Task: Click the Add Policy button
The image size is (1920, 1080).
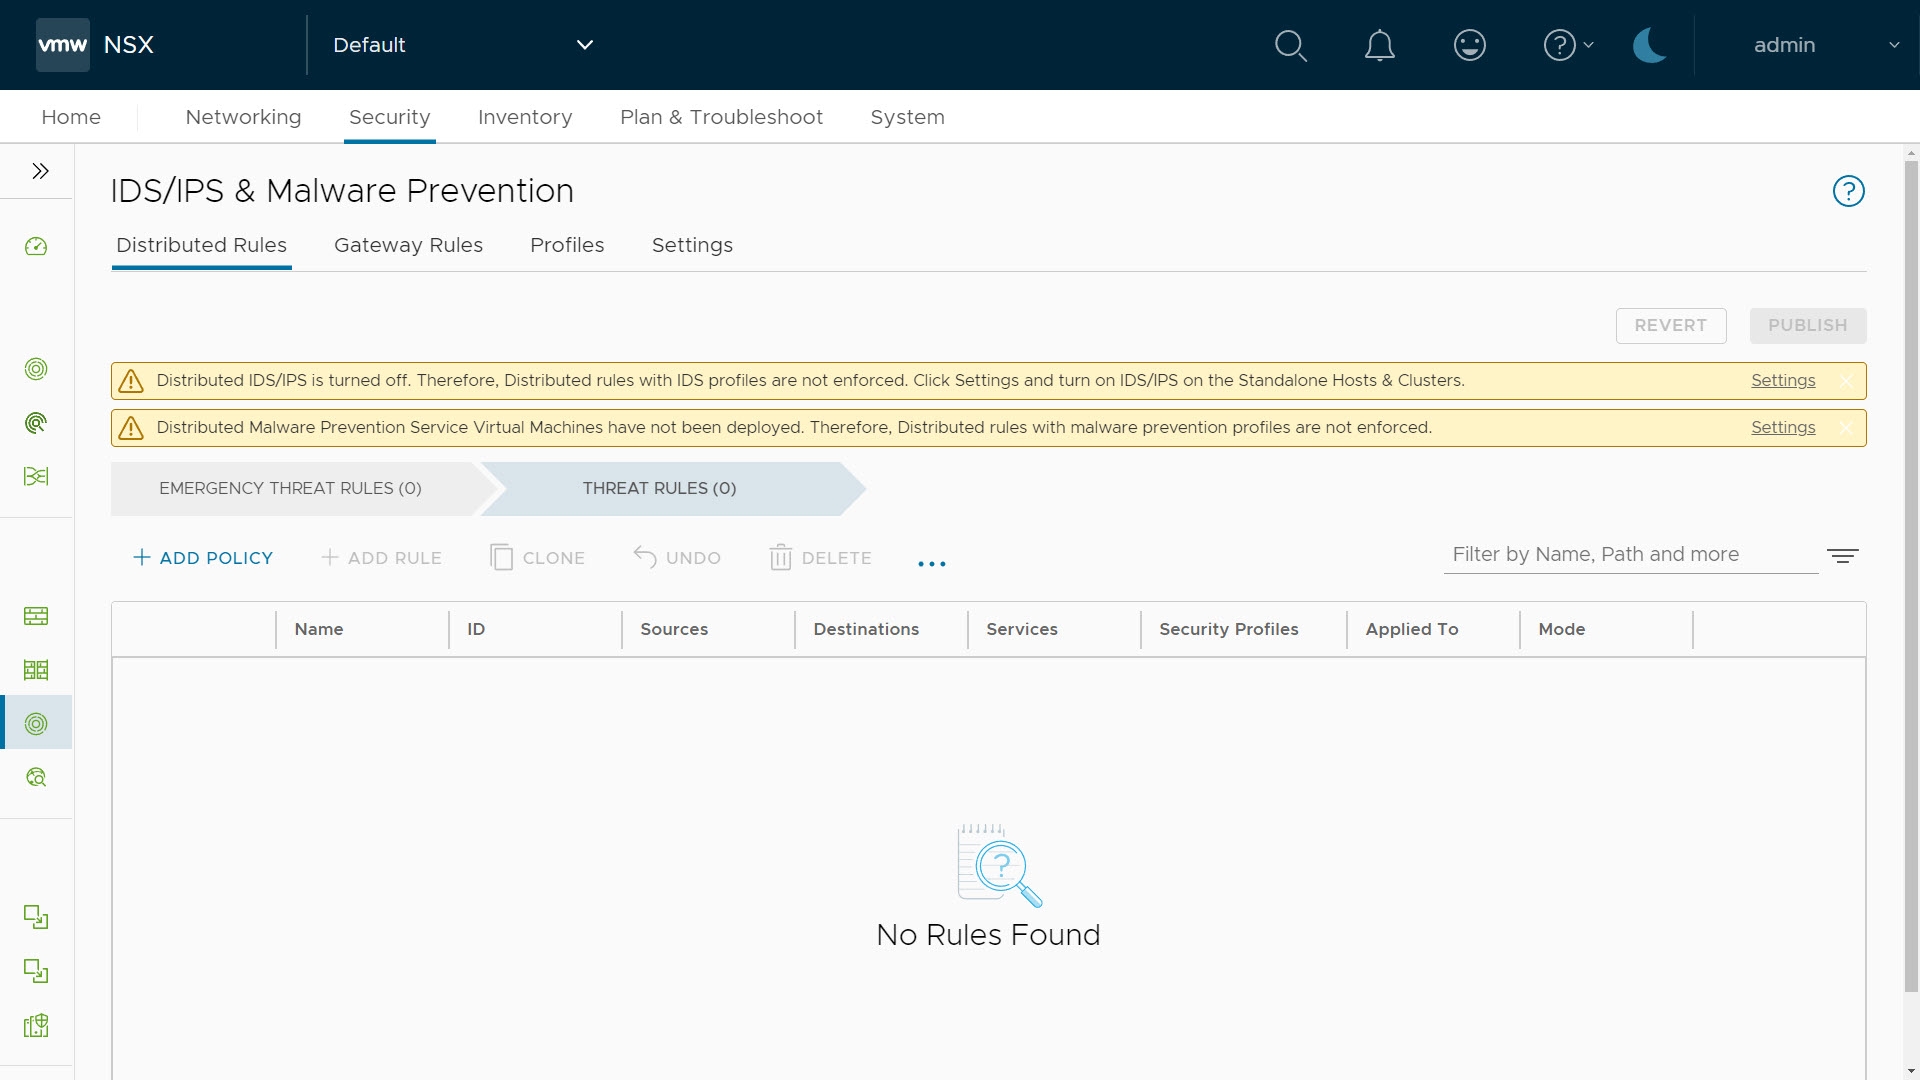Action: click(203, 558)
